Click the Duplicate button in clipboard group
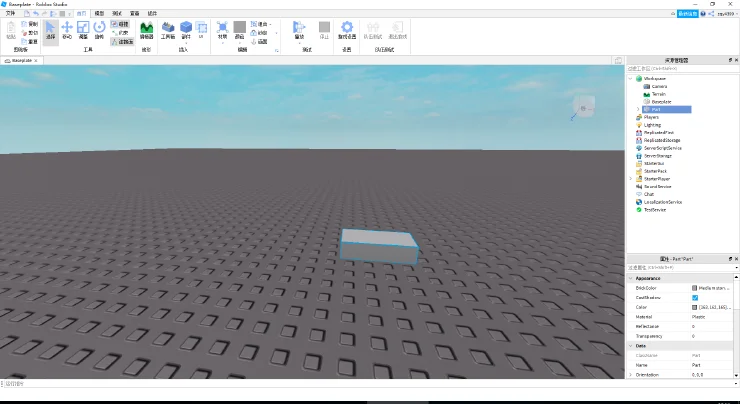 click(30, 42)
